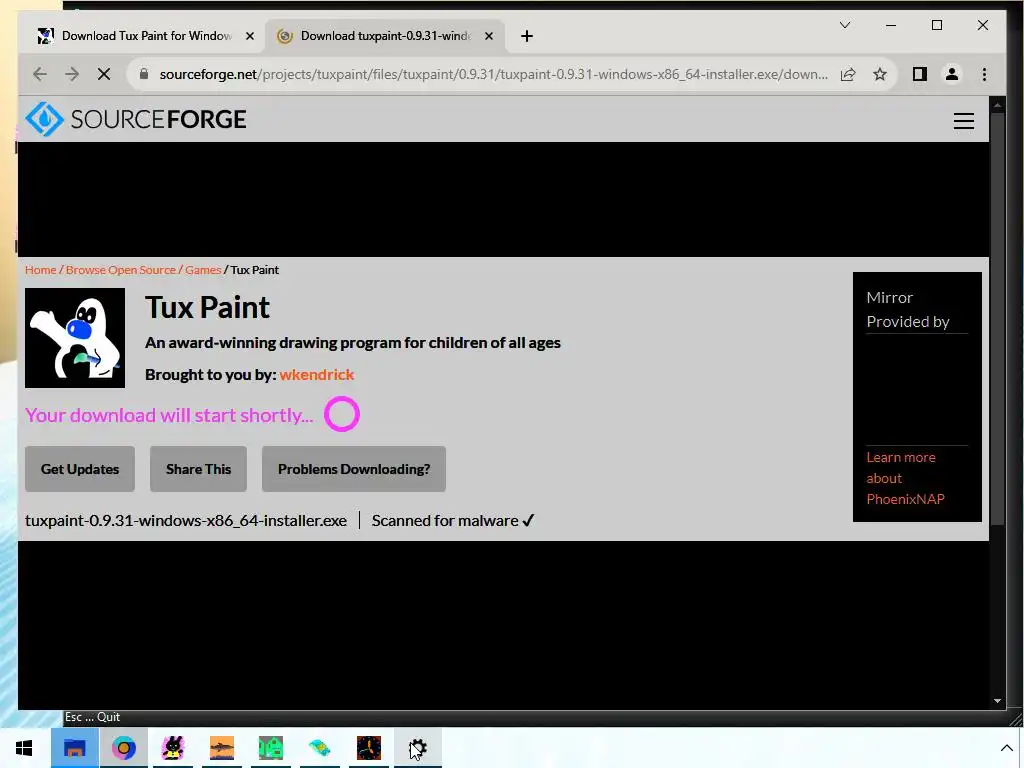1024x768 pixels.
Task: Click the tuxpaint-0.9.31-windows-x86_64-installer.exe filename
Action: [186, 520]
